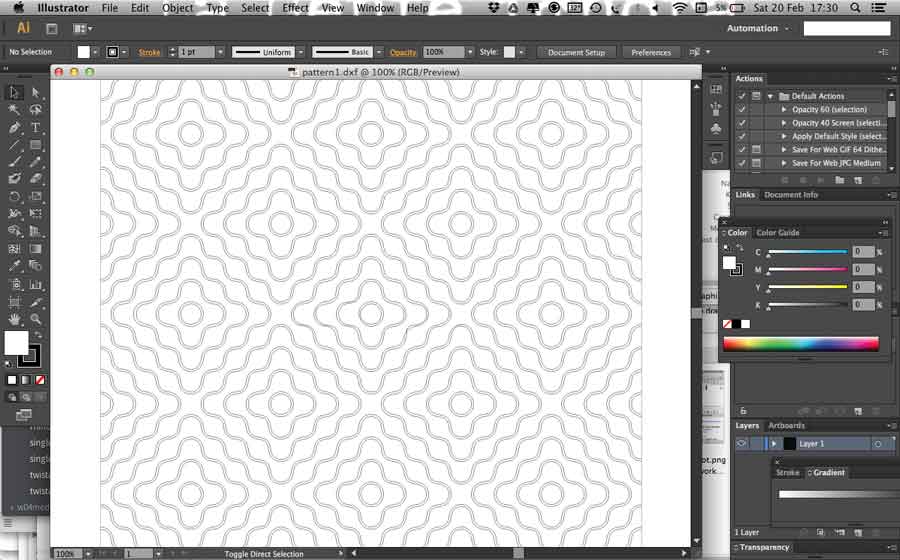Open the Object menu

(x=177, y=8)
